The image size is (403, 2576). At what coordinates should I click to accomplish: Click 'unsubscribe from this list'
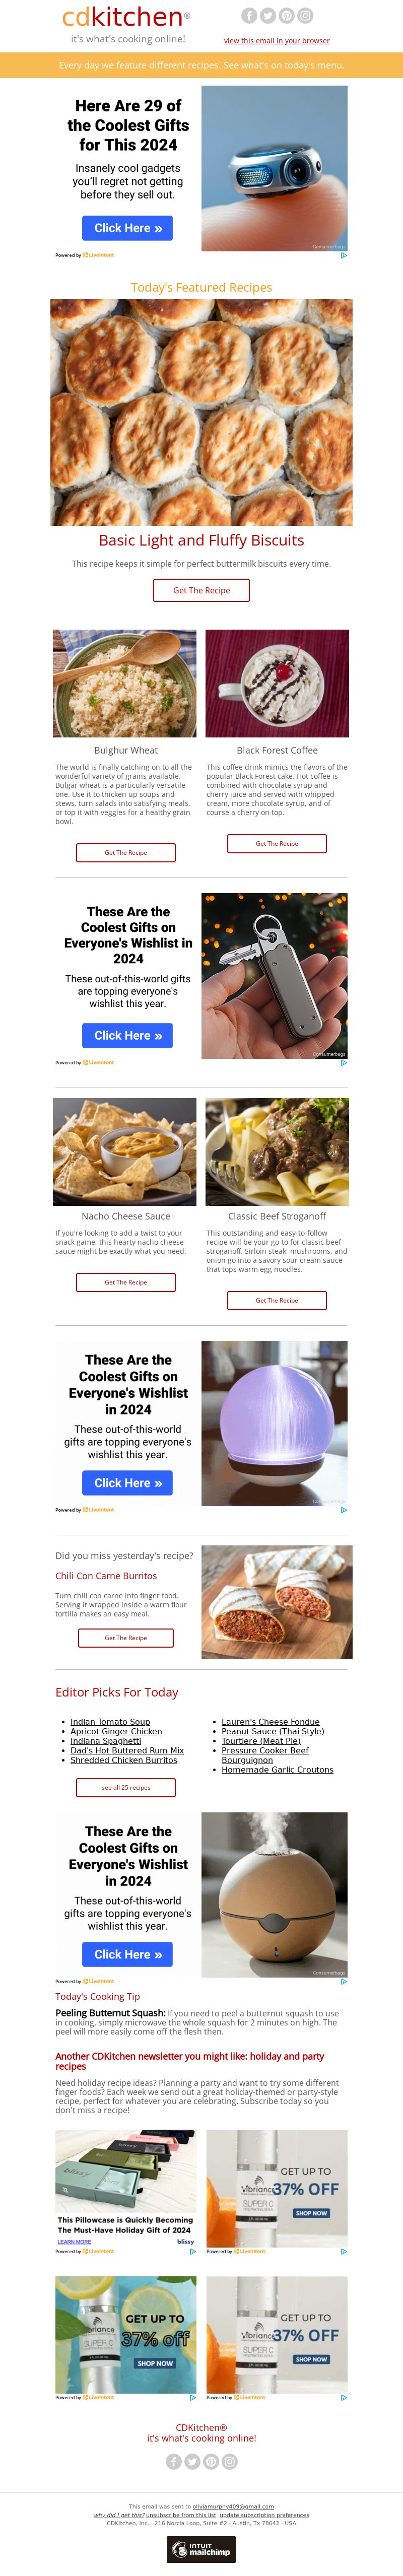click(x=181, y=2515)
